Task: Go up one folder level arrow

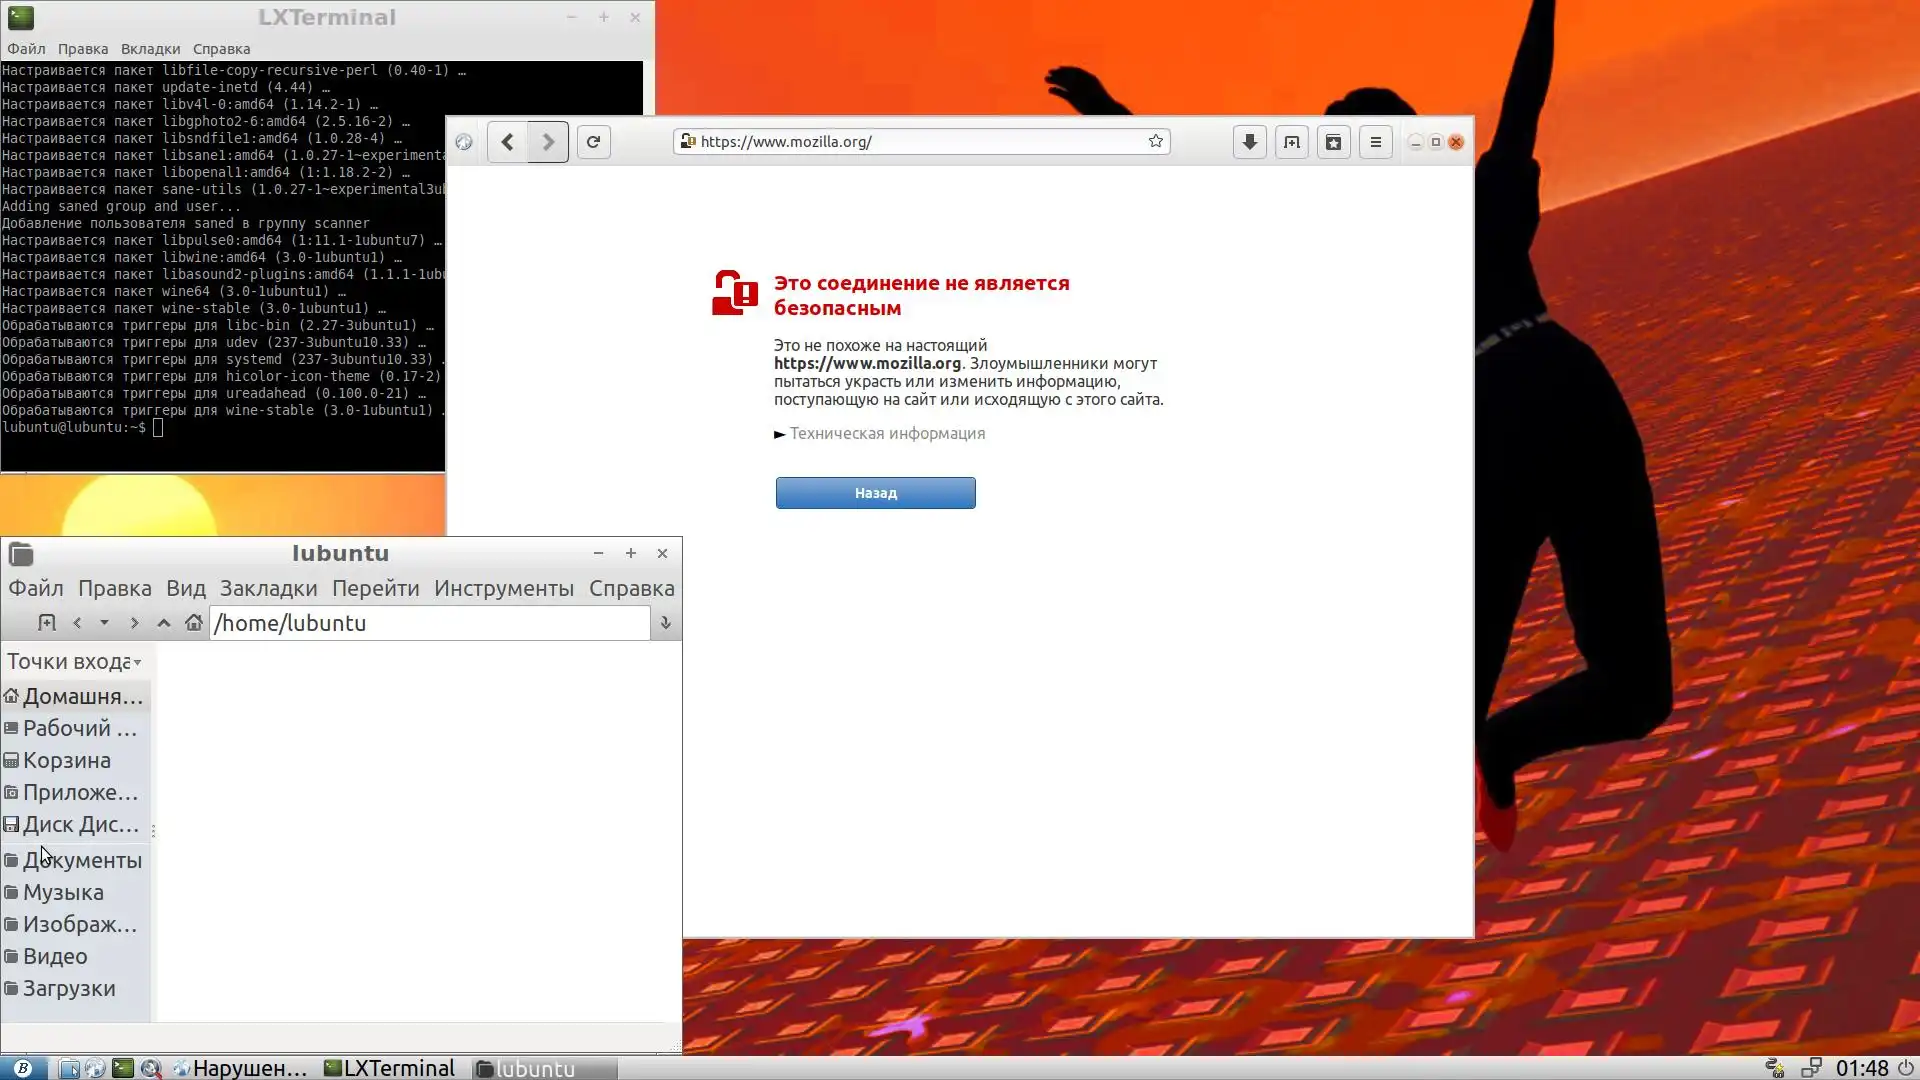Action: click(x=164, y=623)
